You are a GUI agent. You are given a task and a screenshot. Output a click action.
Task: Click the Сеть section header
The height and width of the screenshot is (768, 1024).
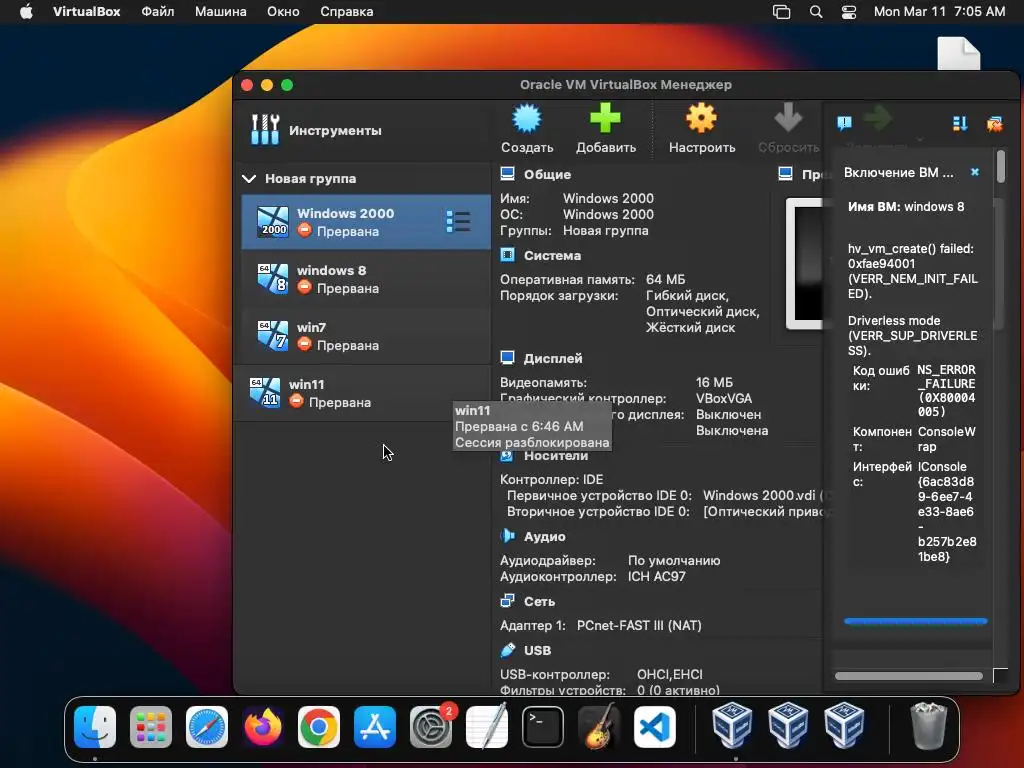[x=539, y=601]
